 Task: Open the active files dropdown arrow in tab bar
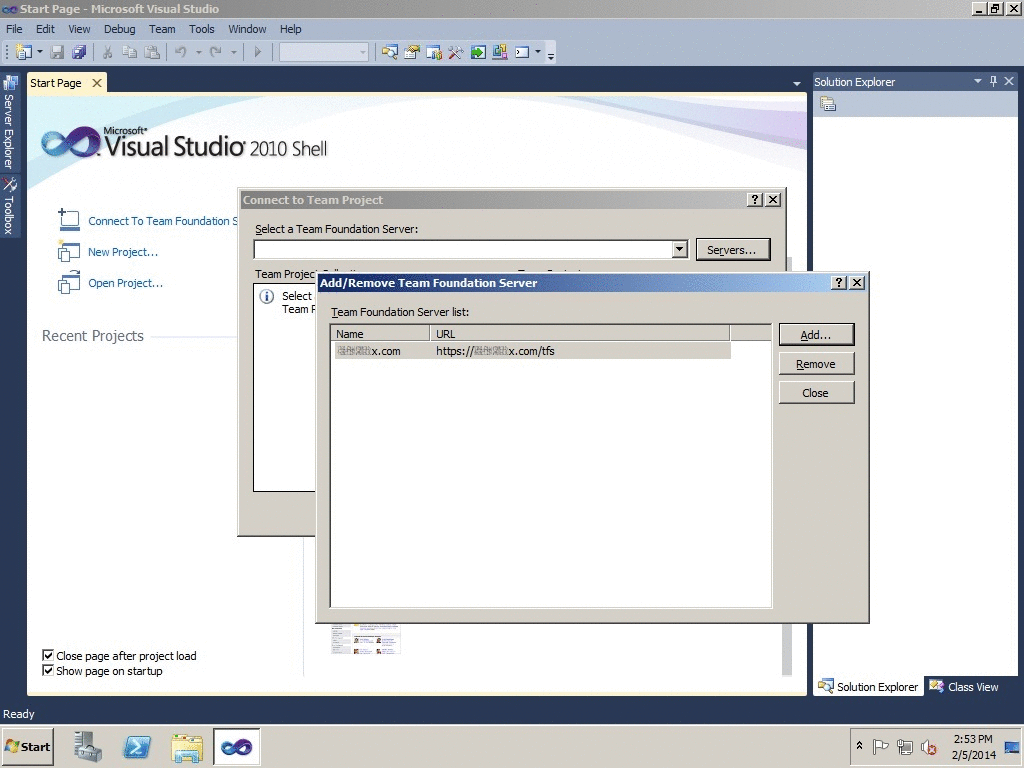click(797, 84)
